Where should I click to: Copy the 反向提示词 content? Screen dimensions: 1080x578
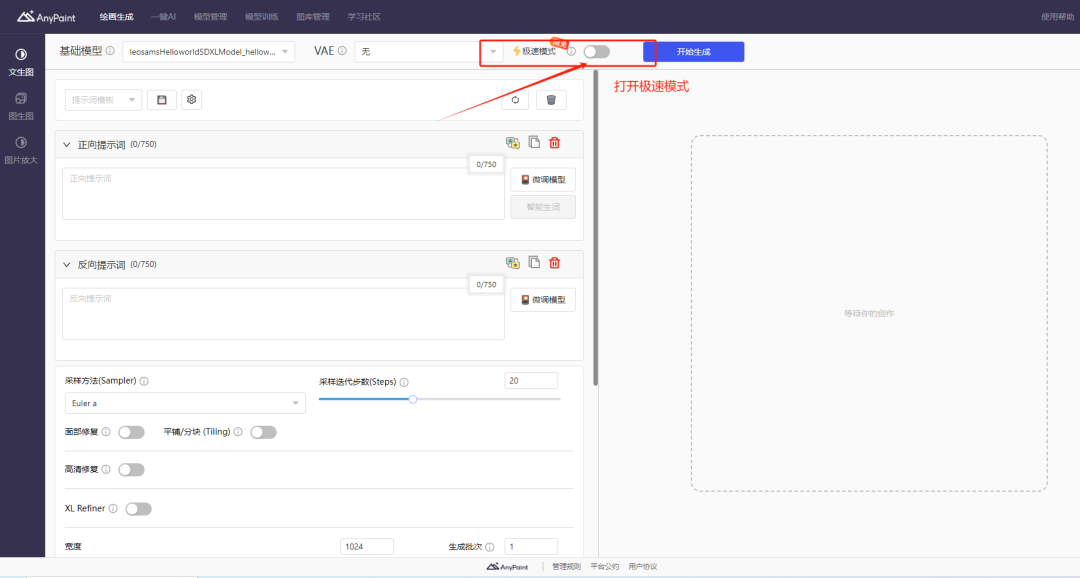(534, 262)
